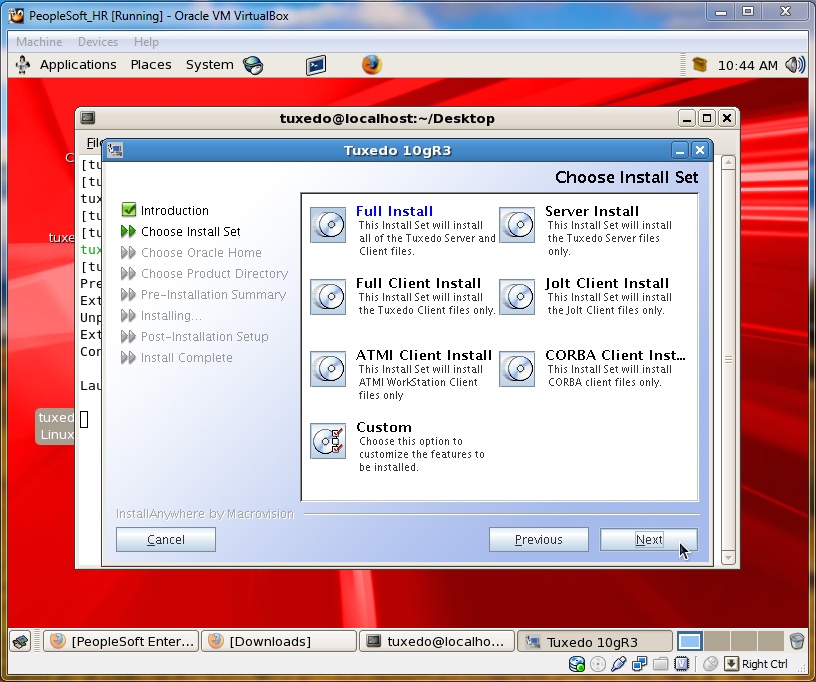This screenshot has width=816, height=682.
Task: Click the package update notifier icon
Action: click(700, 65)
